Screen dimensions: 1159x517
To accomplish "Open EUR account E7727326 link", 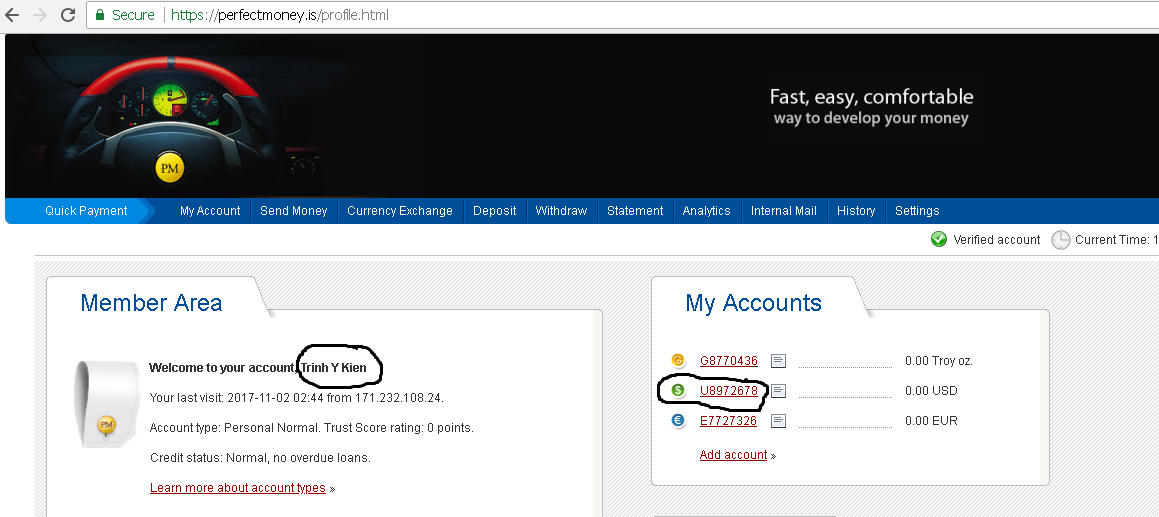I will [729, 421].
